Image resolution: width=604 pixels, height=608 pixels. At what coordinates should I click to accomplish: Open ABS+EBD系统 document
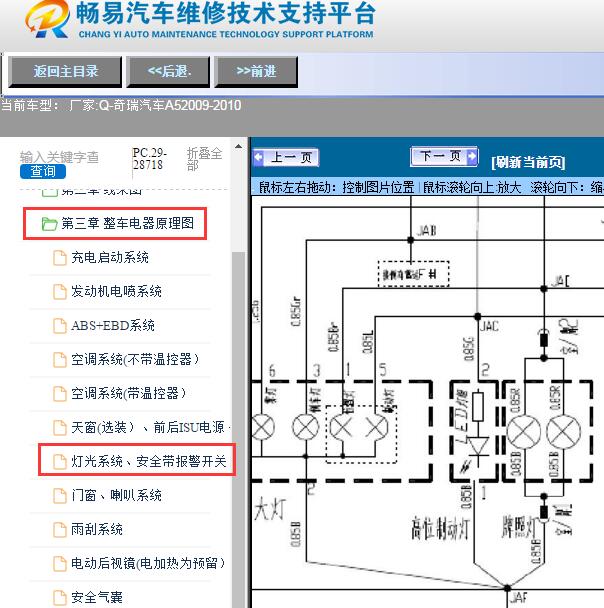pyautogui.click(x=113, y=326)
